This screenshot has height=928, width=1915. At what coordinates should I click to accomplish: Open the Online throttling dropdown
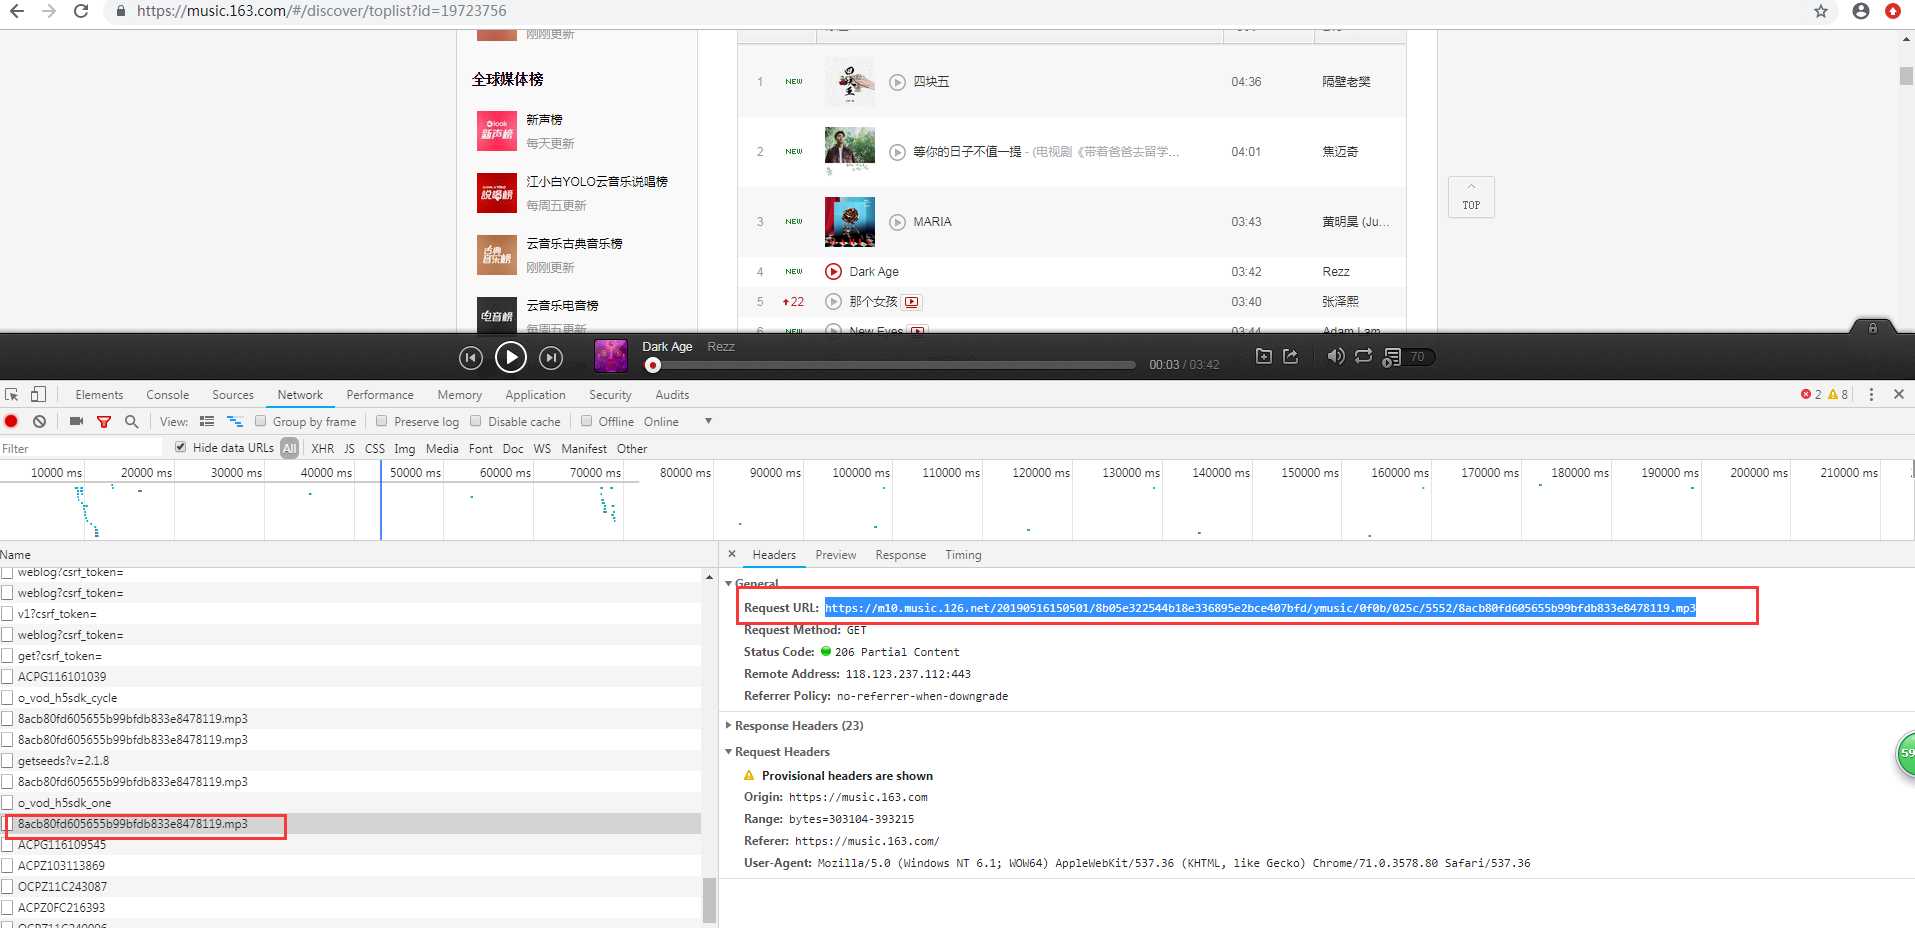click(678, 422)
